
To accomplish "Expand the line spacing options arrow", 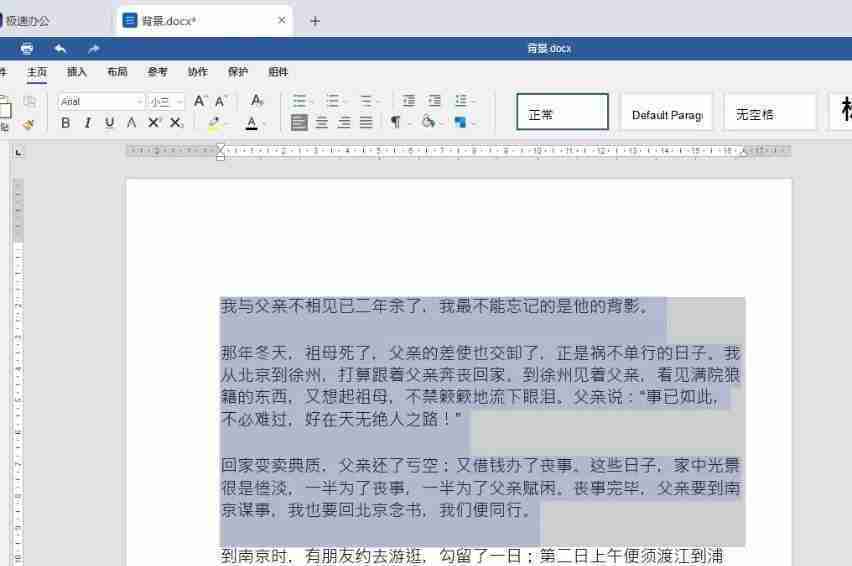I will coord(473,102).
